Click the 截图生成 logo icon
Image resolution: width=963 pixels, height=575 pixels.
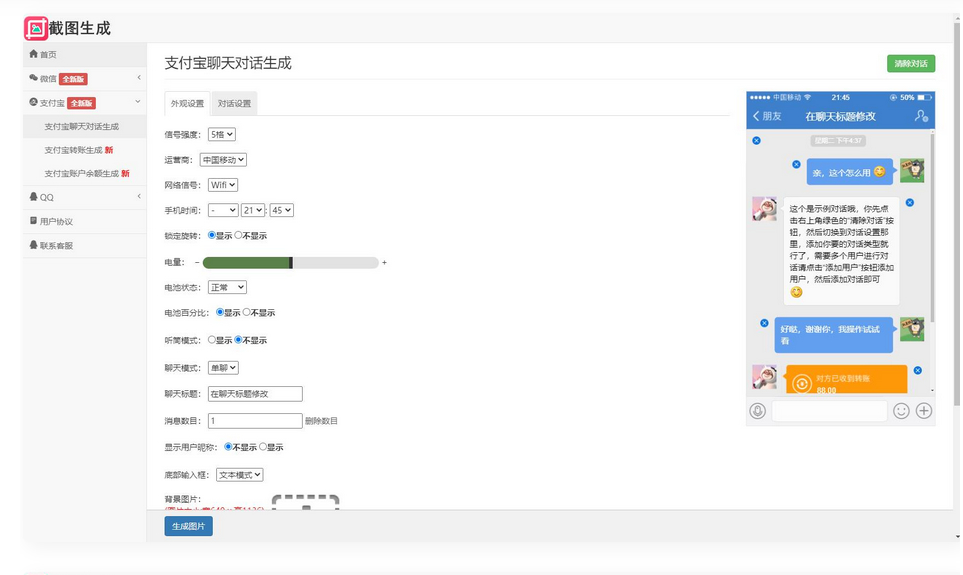pos(36,28)
